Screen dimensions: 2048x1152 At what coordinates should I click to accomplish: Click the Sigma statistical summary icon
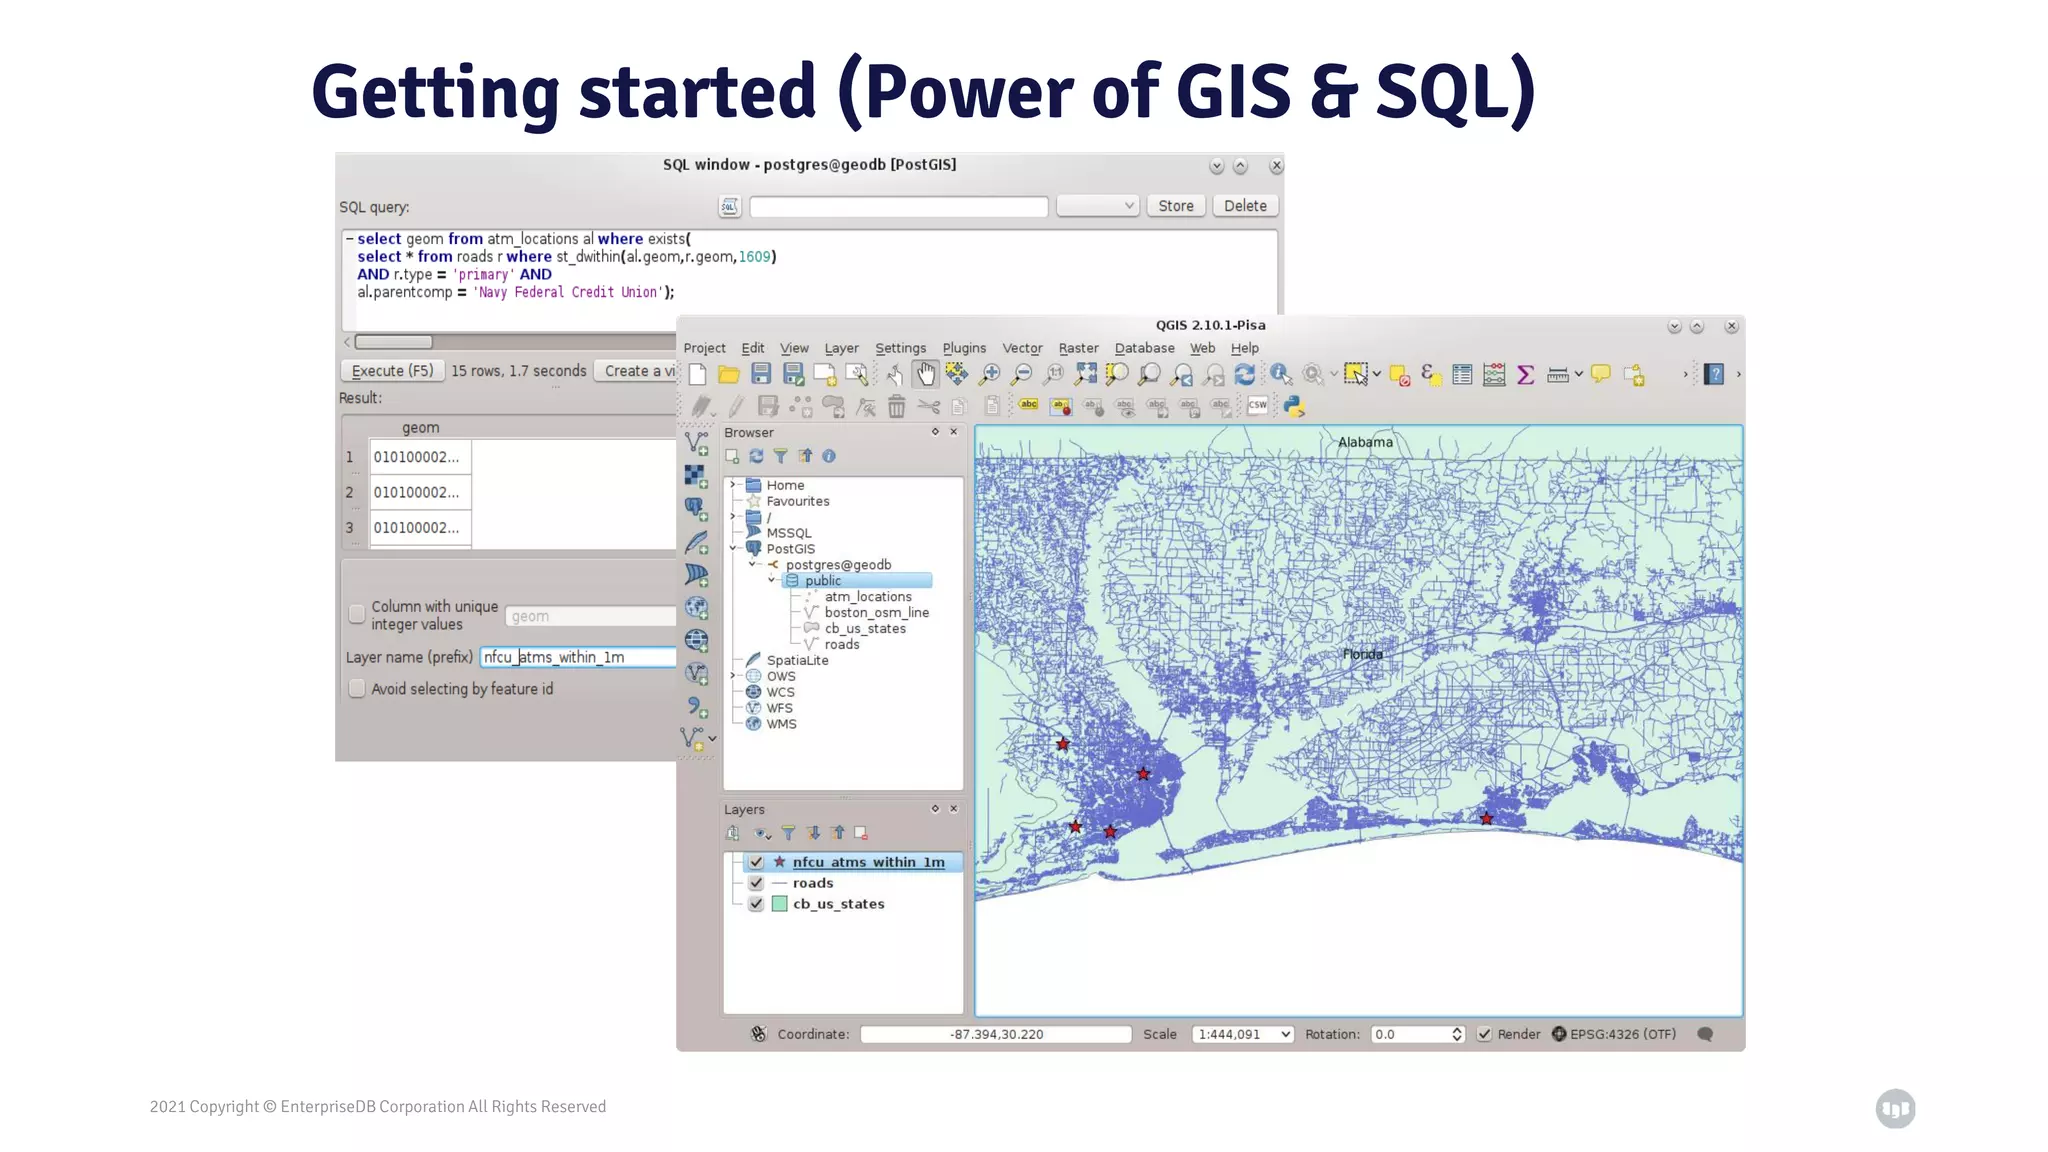[1526, 375]
